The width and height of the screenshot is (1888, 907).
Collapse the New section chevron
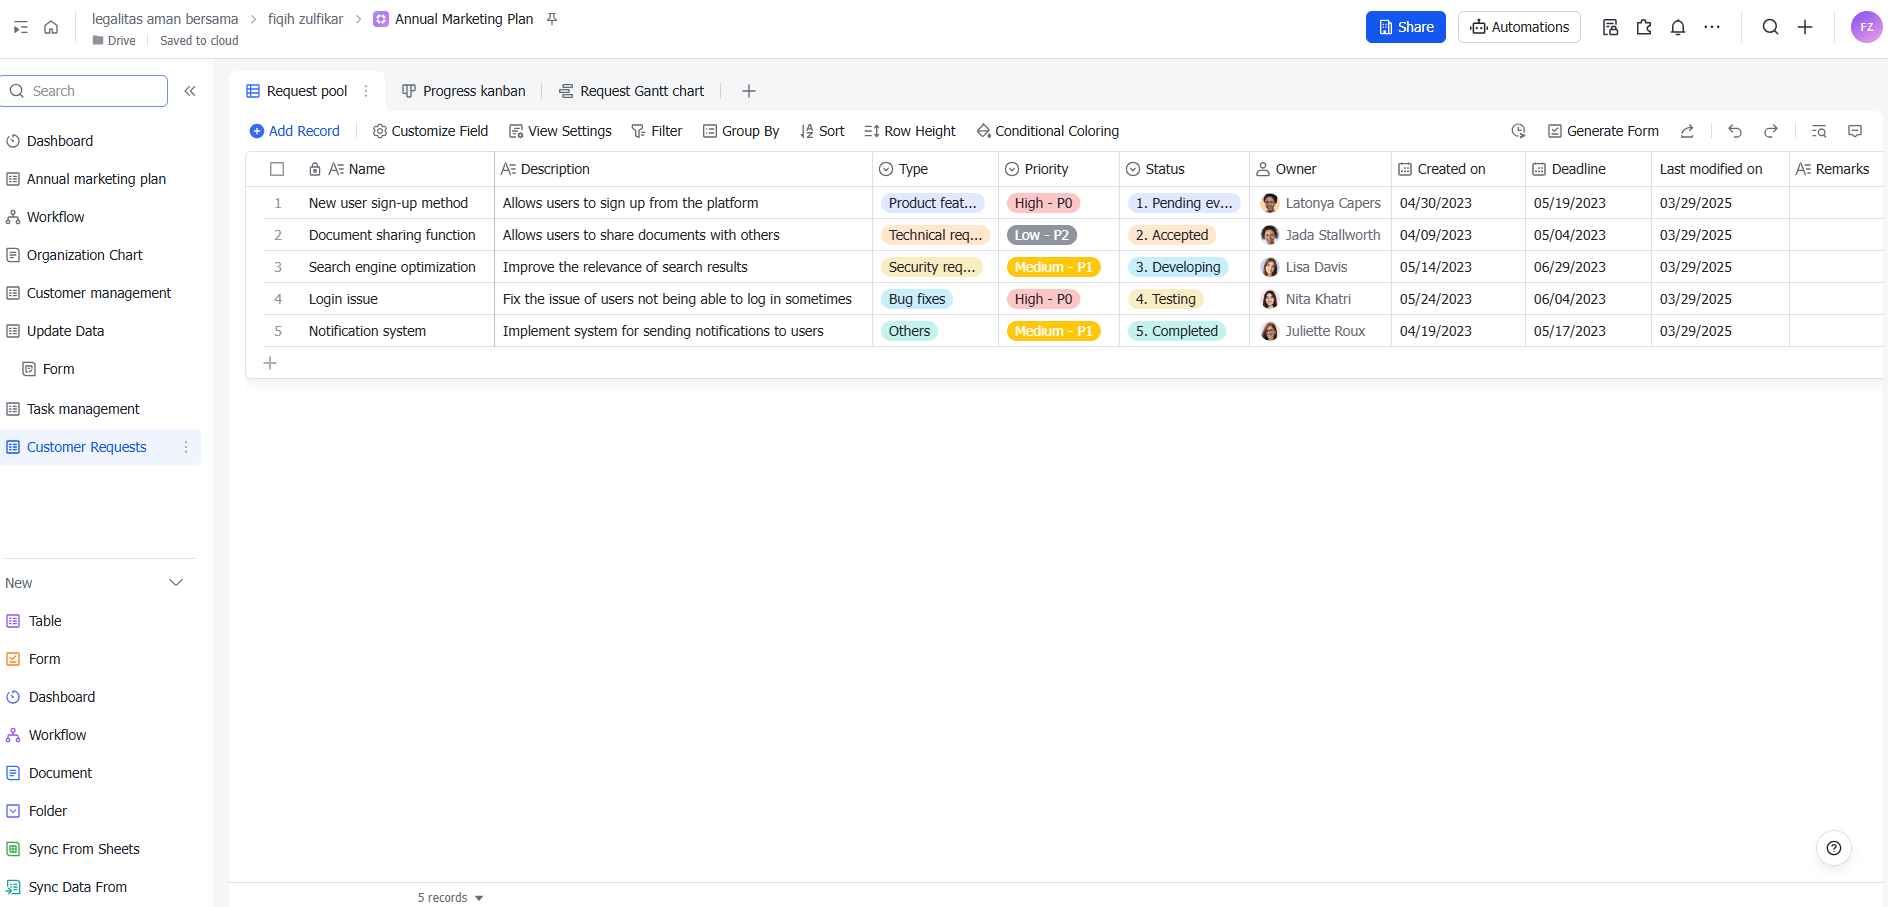(x=176, y=583)
